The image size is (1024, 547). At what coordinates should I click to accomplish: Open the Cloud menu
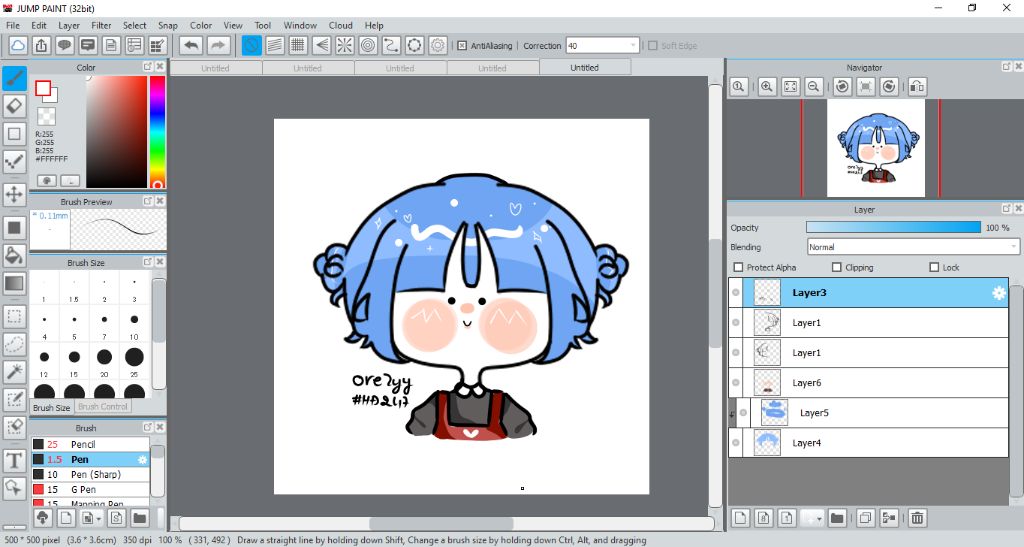click(x=340, y=25)
